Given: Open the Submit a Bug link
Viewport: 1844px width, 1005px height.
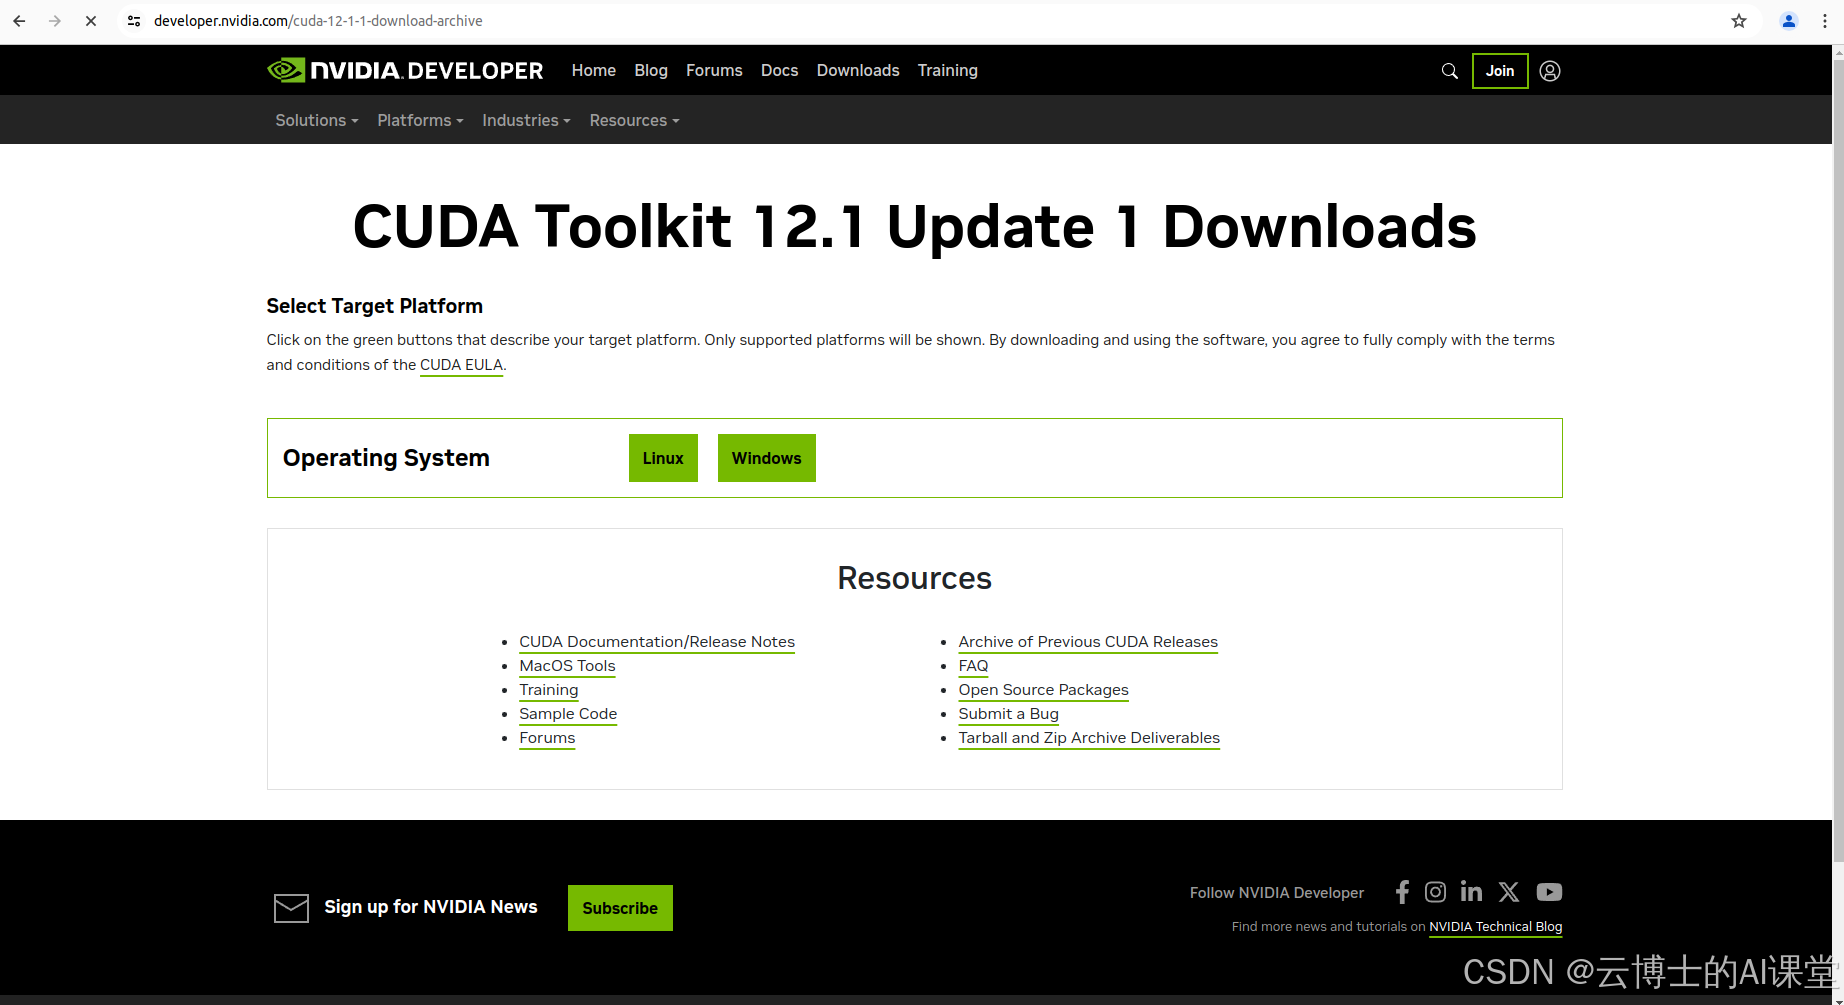Looking at the screenshot, I should tap(1008, 714).
